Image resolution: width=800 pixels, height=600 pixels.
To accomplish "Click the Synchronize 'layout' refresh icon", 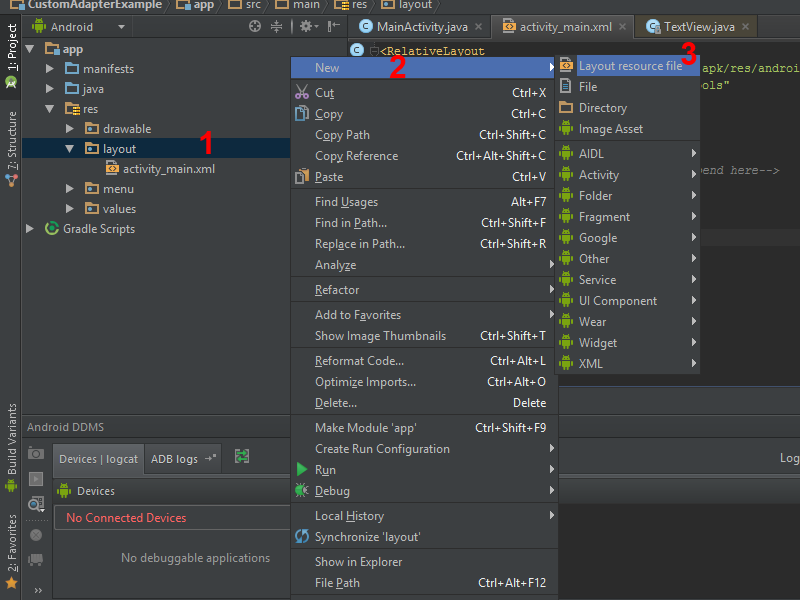I will click(302, 536).
